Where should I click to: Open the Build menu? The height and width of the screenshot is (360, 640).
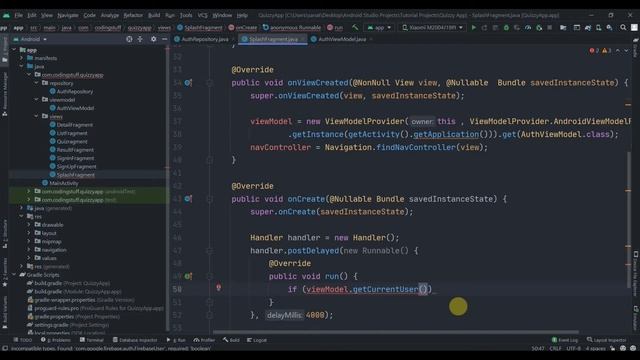154,16
